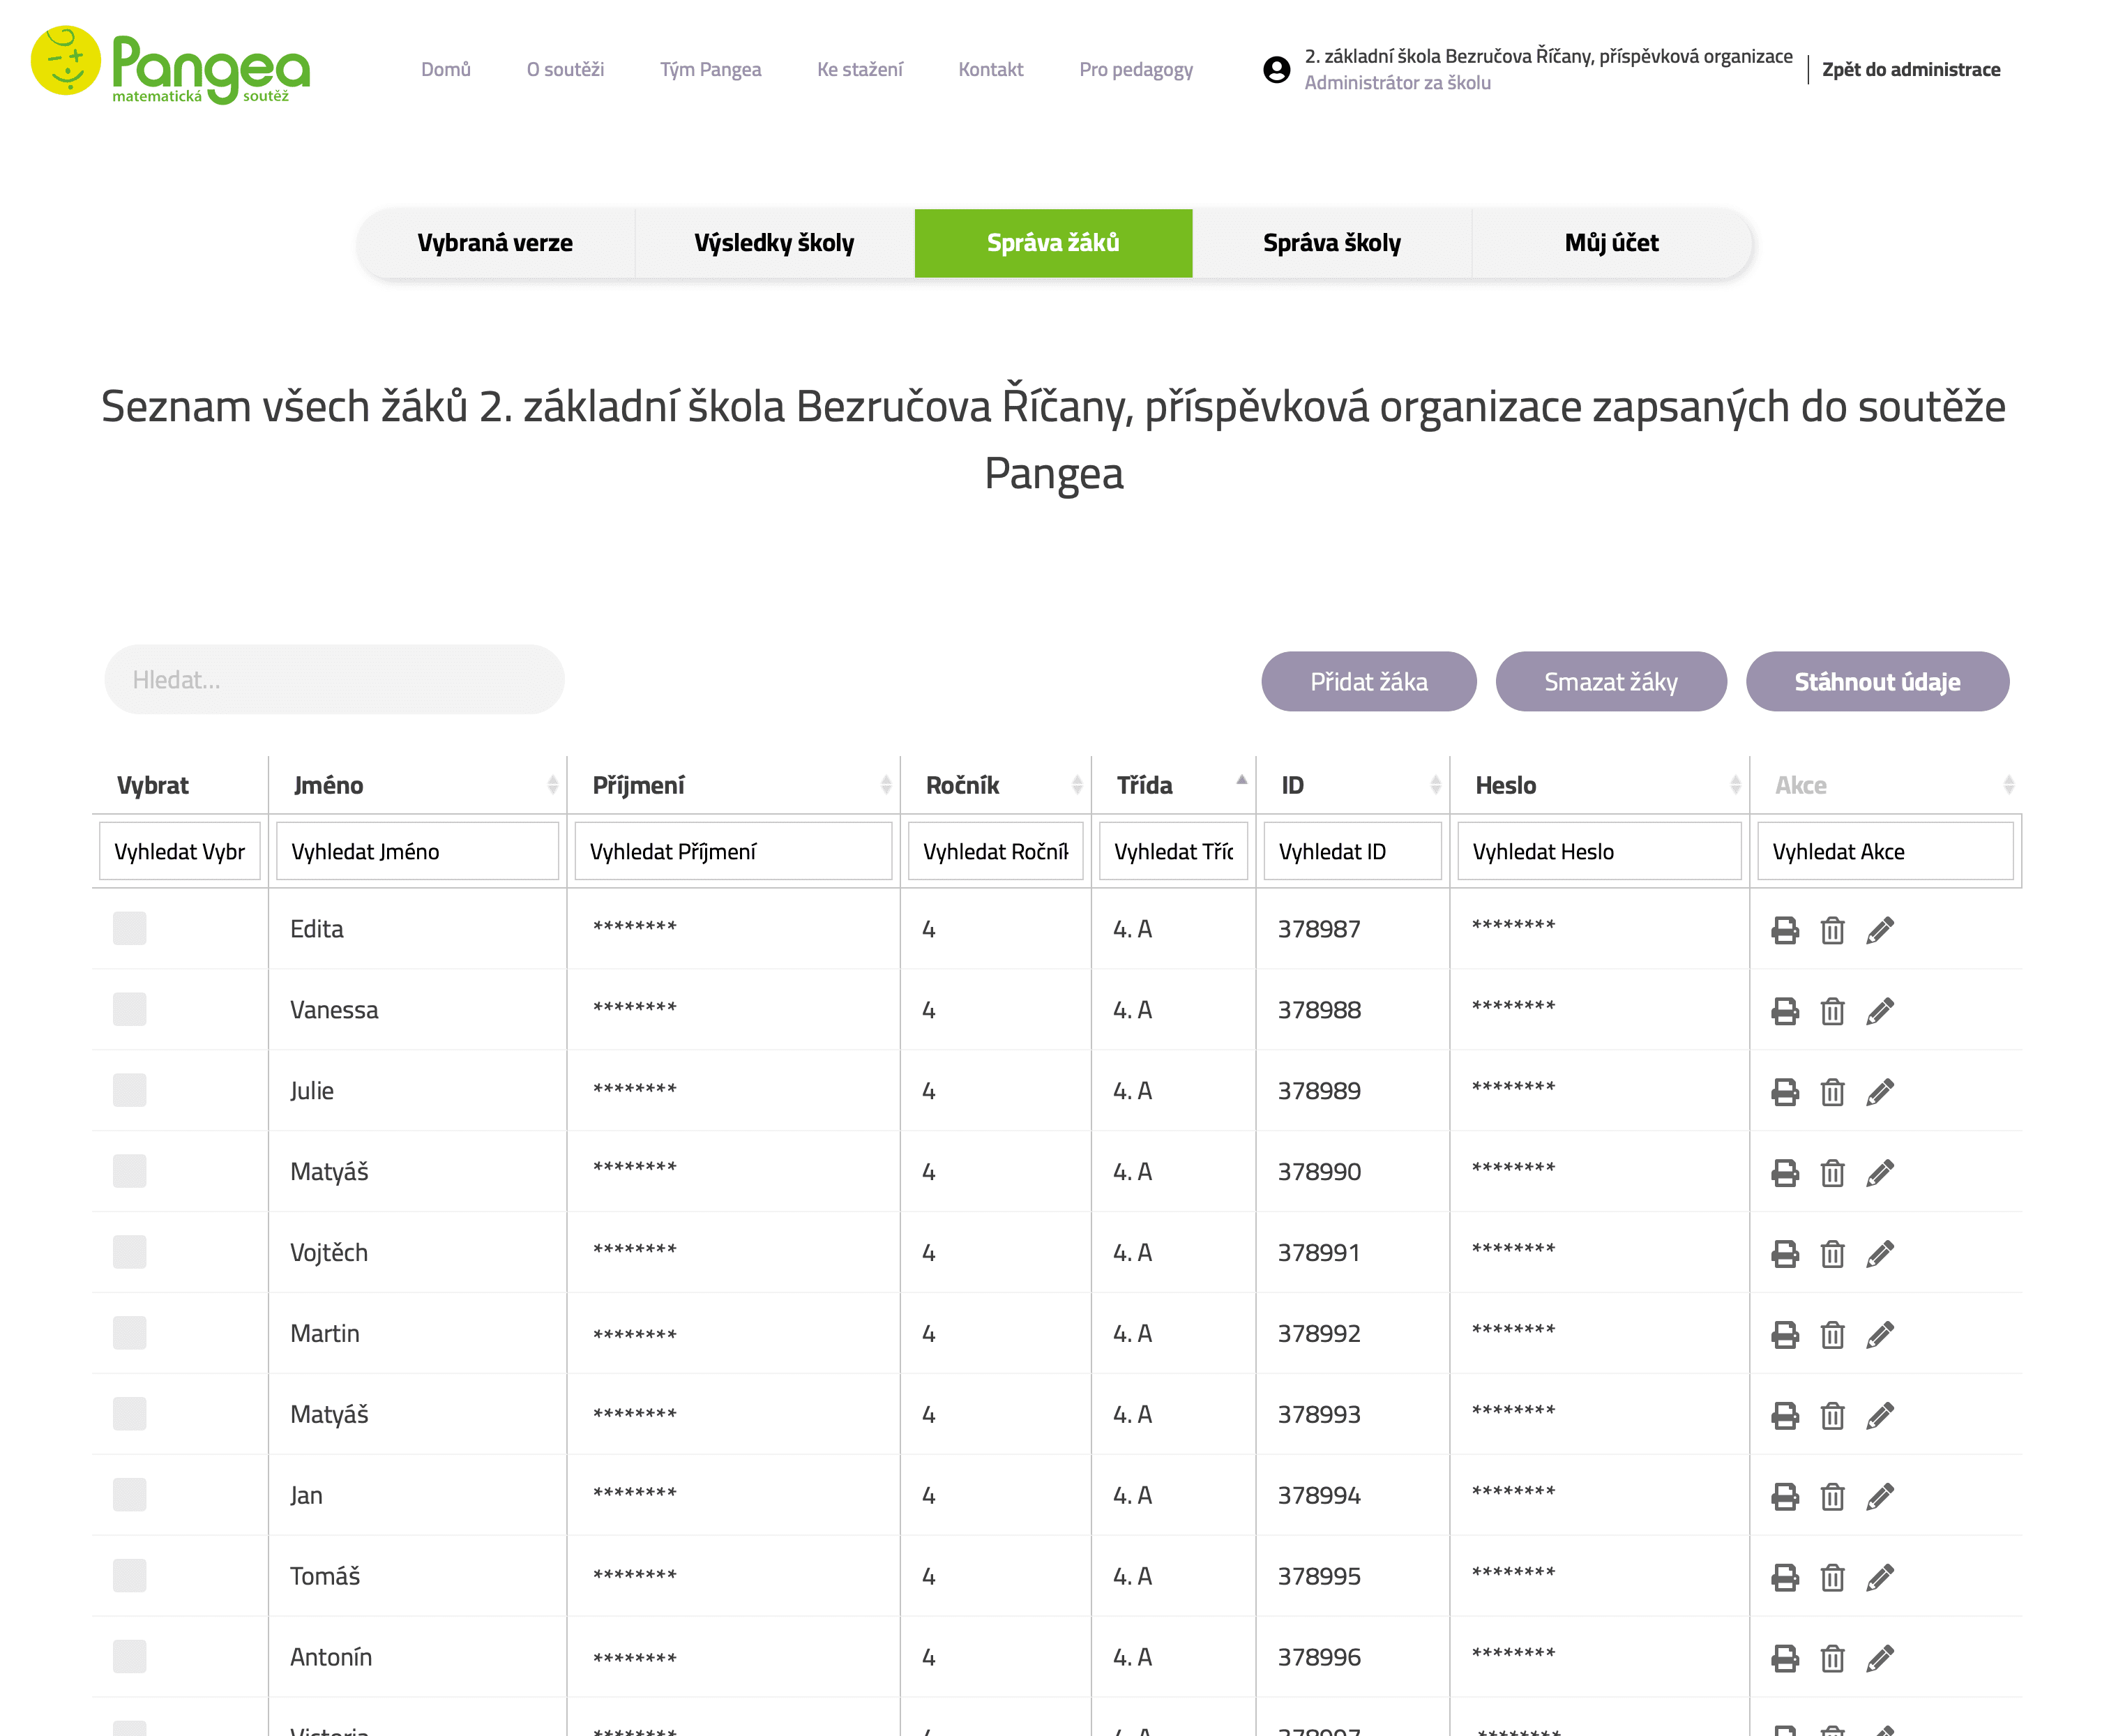This screenshot has height=1736, width=2109.
Task: Open O soutěži navigation link
Action: 565,69
